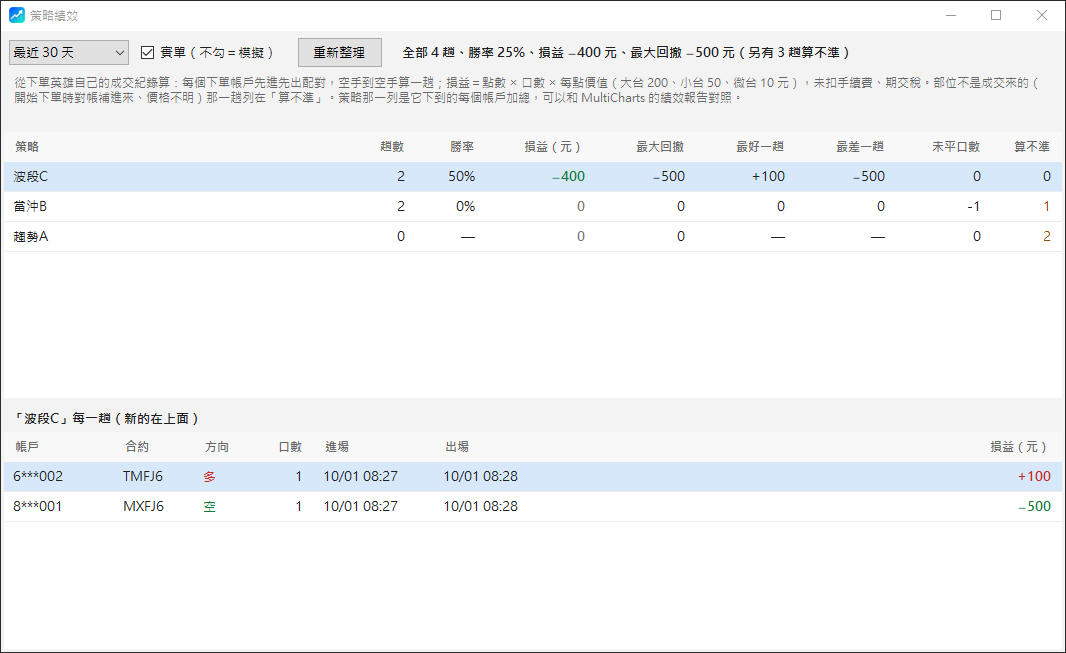1066x653 pixels.
Task: Click the –500 loss value in trades table
Action: click(x=1034, y=506)
